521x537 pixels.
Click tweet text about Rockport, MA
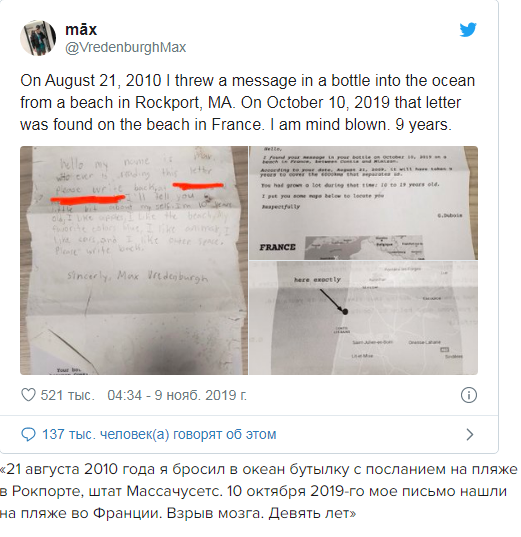point(247,102)
